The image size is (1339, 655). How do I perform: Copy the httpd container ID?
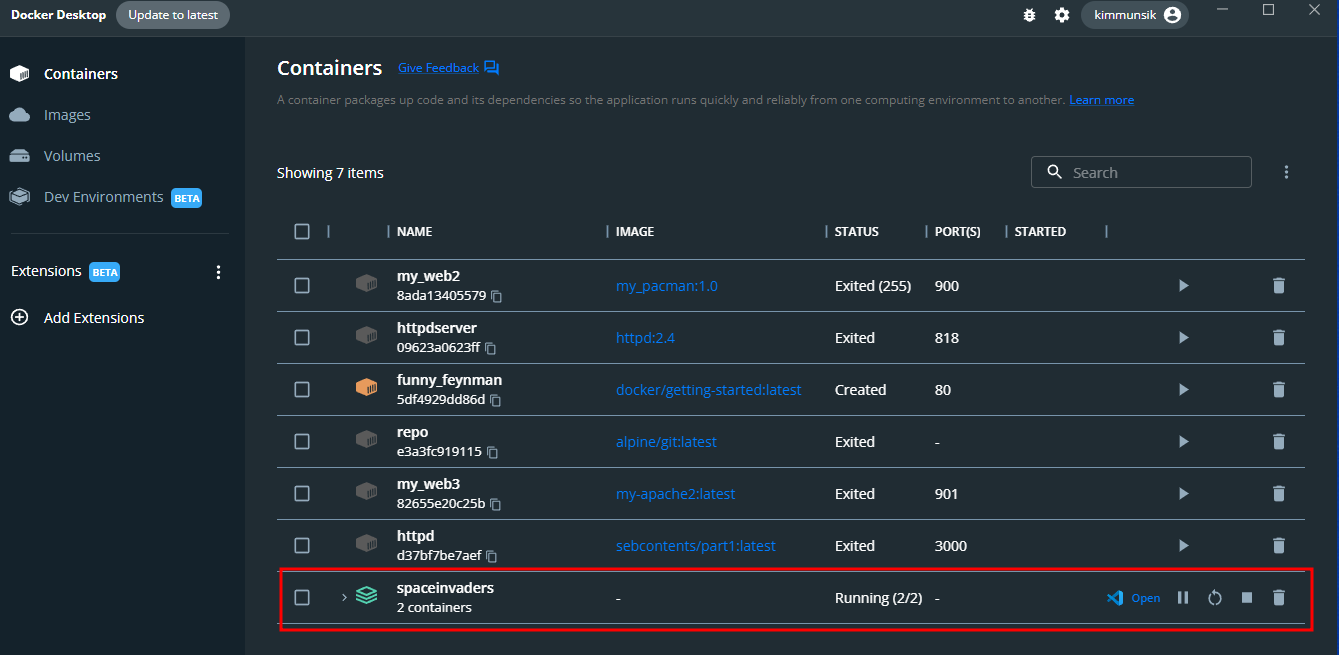pos(491,557)
